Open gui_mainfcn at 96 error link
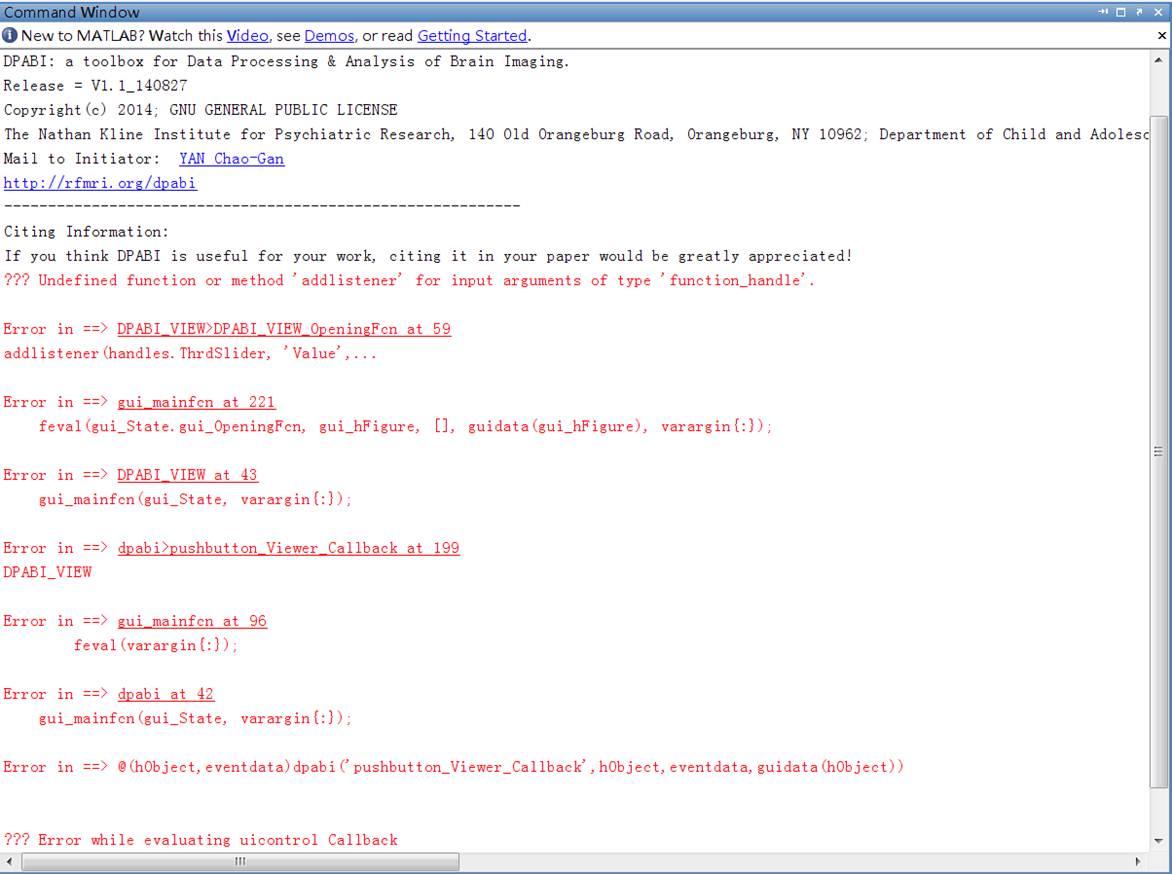 tap(192, 621)
